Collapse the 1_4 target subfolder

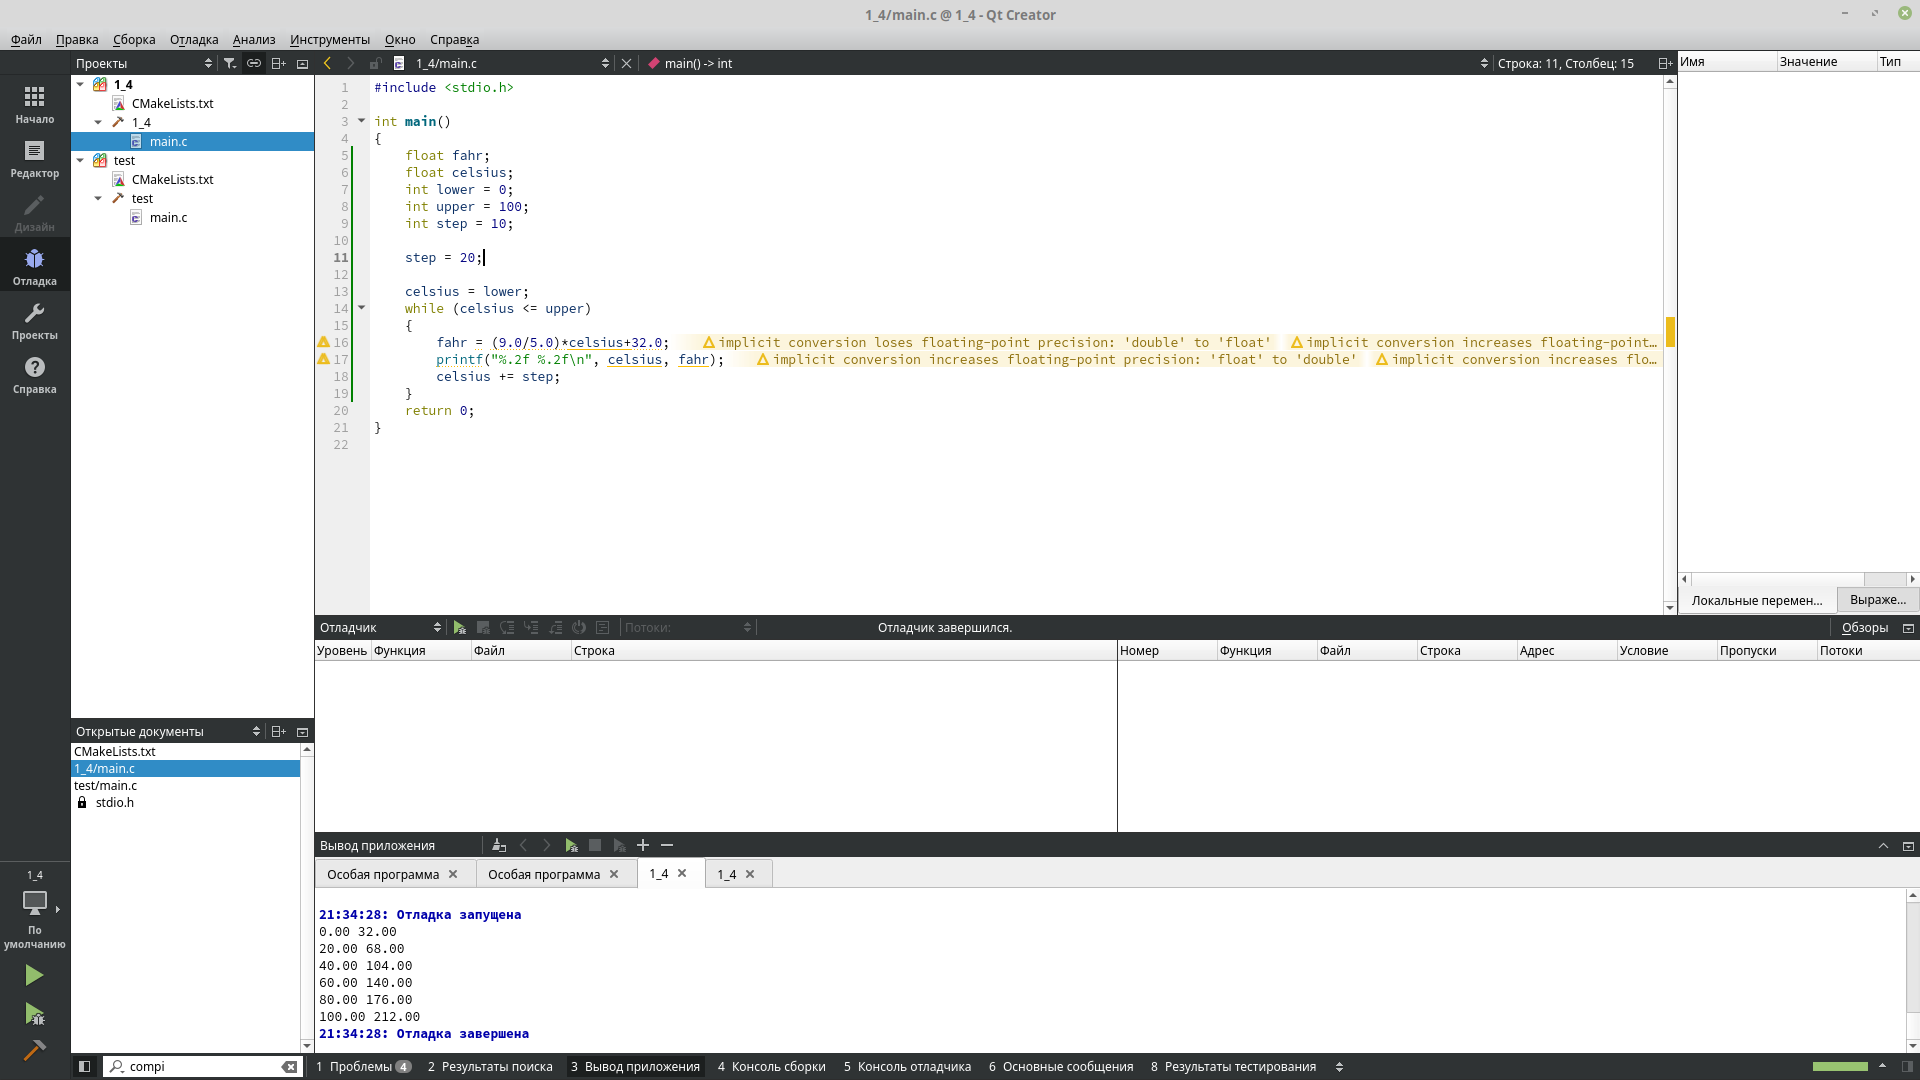[98, 122]
